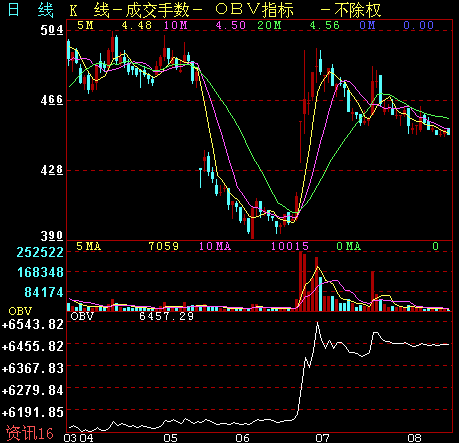This screenshot has height=443, width=459.
Task: Click the 07 month marker on date axis
Action: point(322,438)
